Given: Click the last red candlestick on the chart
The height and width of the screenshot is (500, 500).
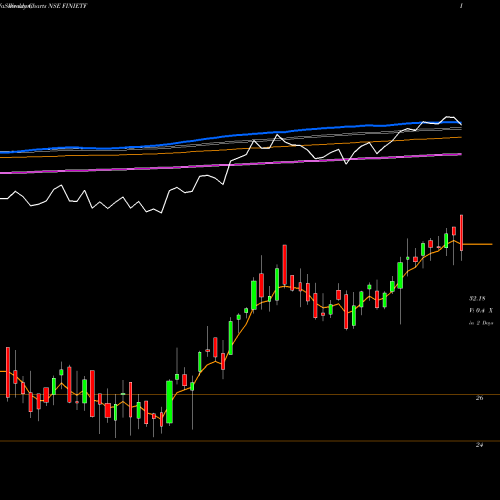Looking at the screenshot, I should point(462,233).
